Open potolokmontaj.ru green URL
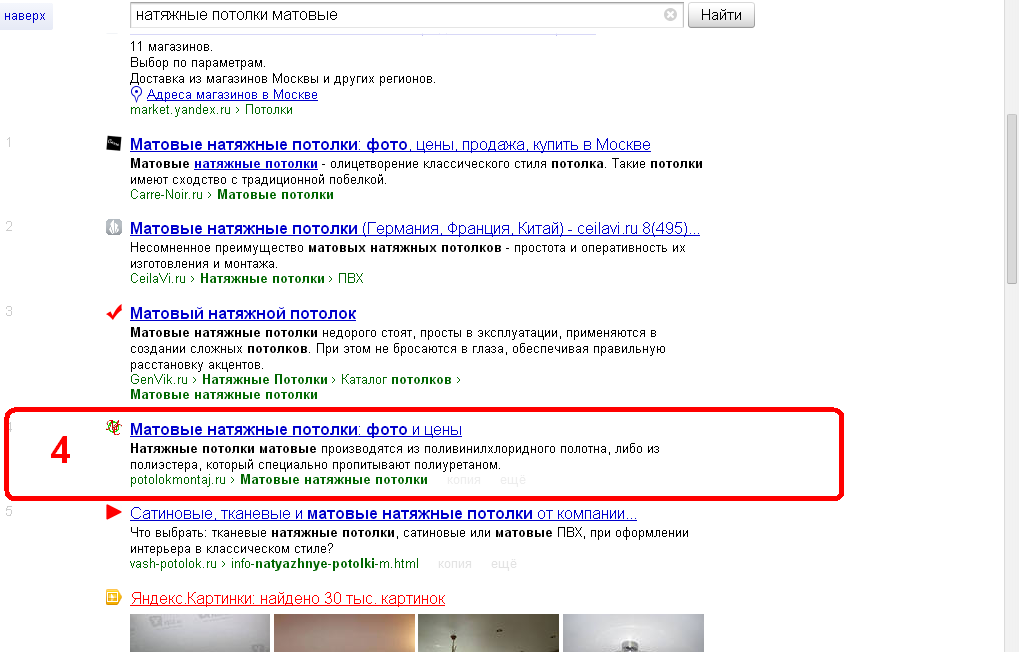 (x=178, y=480)
